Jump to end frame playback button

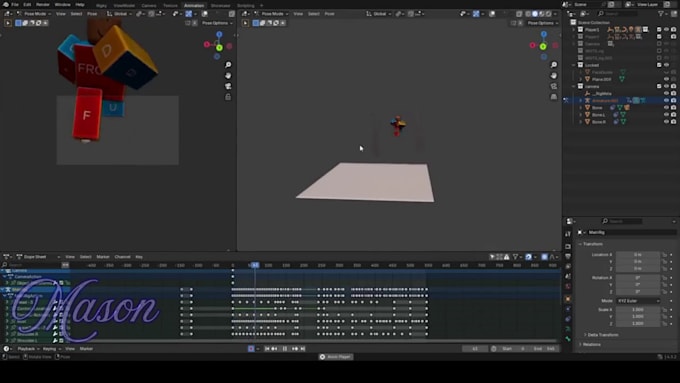(303, 349)
